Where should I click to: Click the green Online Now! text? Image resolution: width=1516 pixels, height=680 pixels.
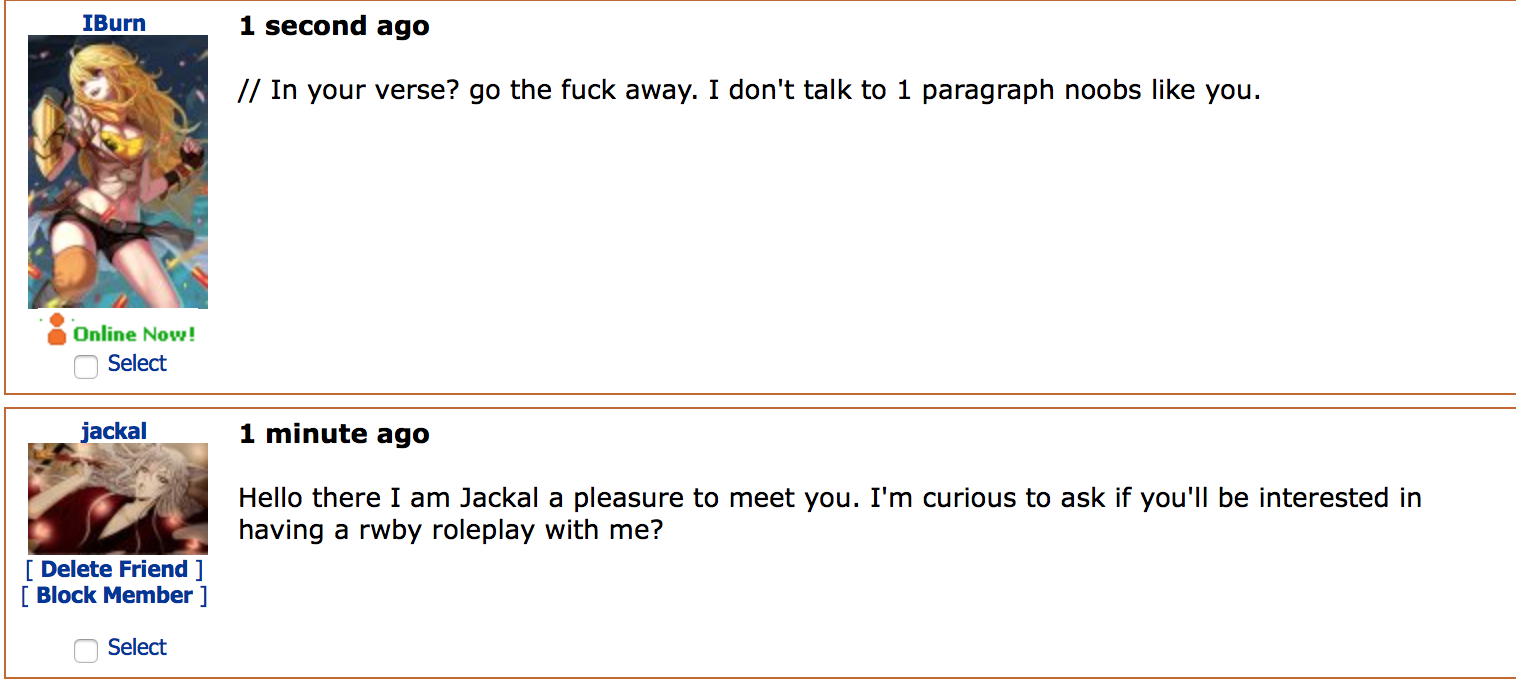(x=134, y=334)
